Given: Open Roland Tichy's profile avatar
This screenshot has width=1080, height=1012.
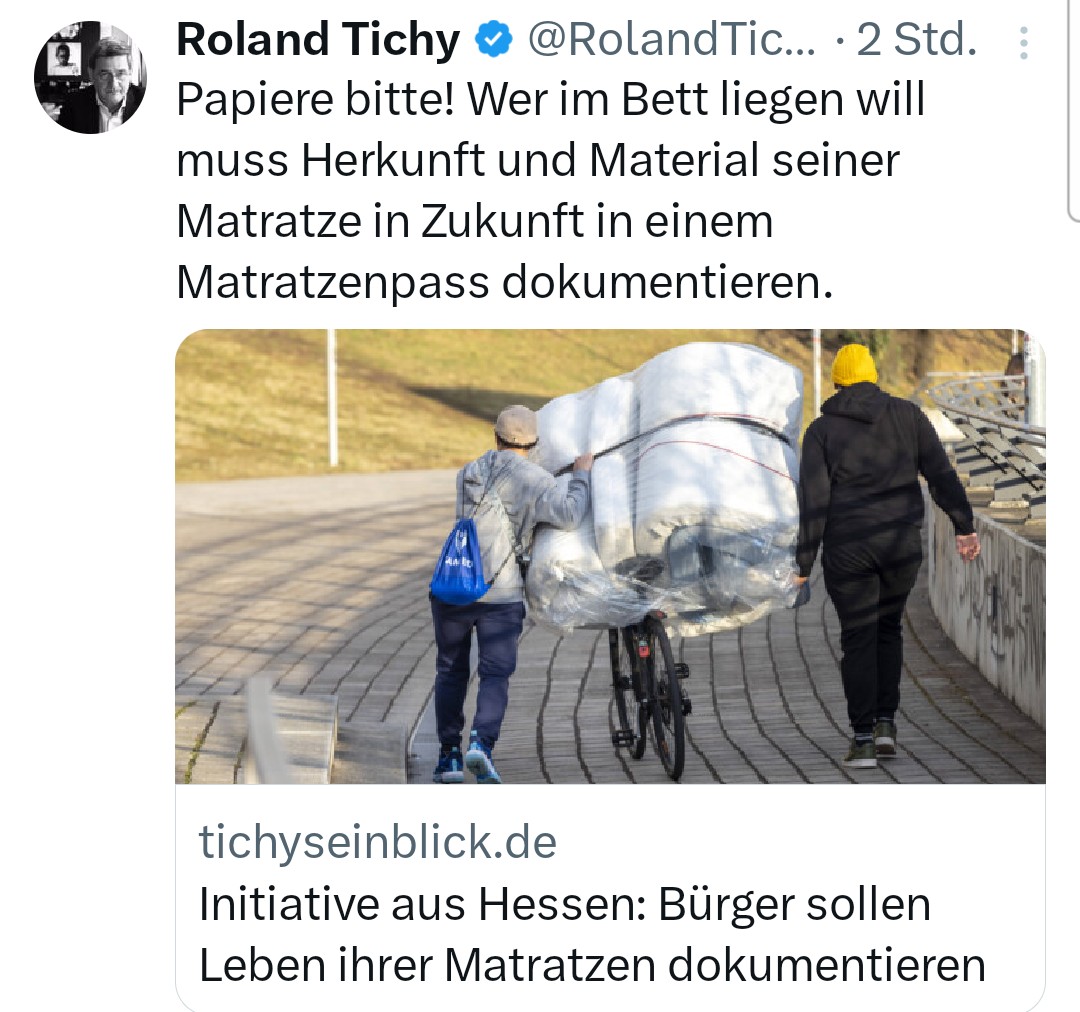Looking at the screenshot, I should (x=90, y=77).
